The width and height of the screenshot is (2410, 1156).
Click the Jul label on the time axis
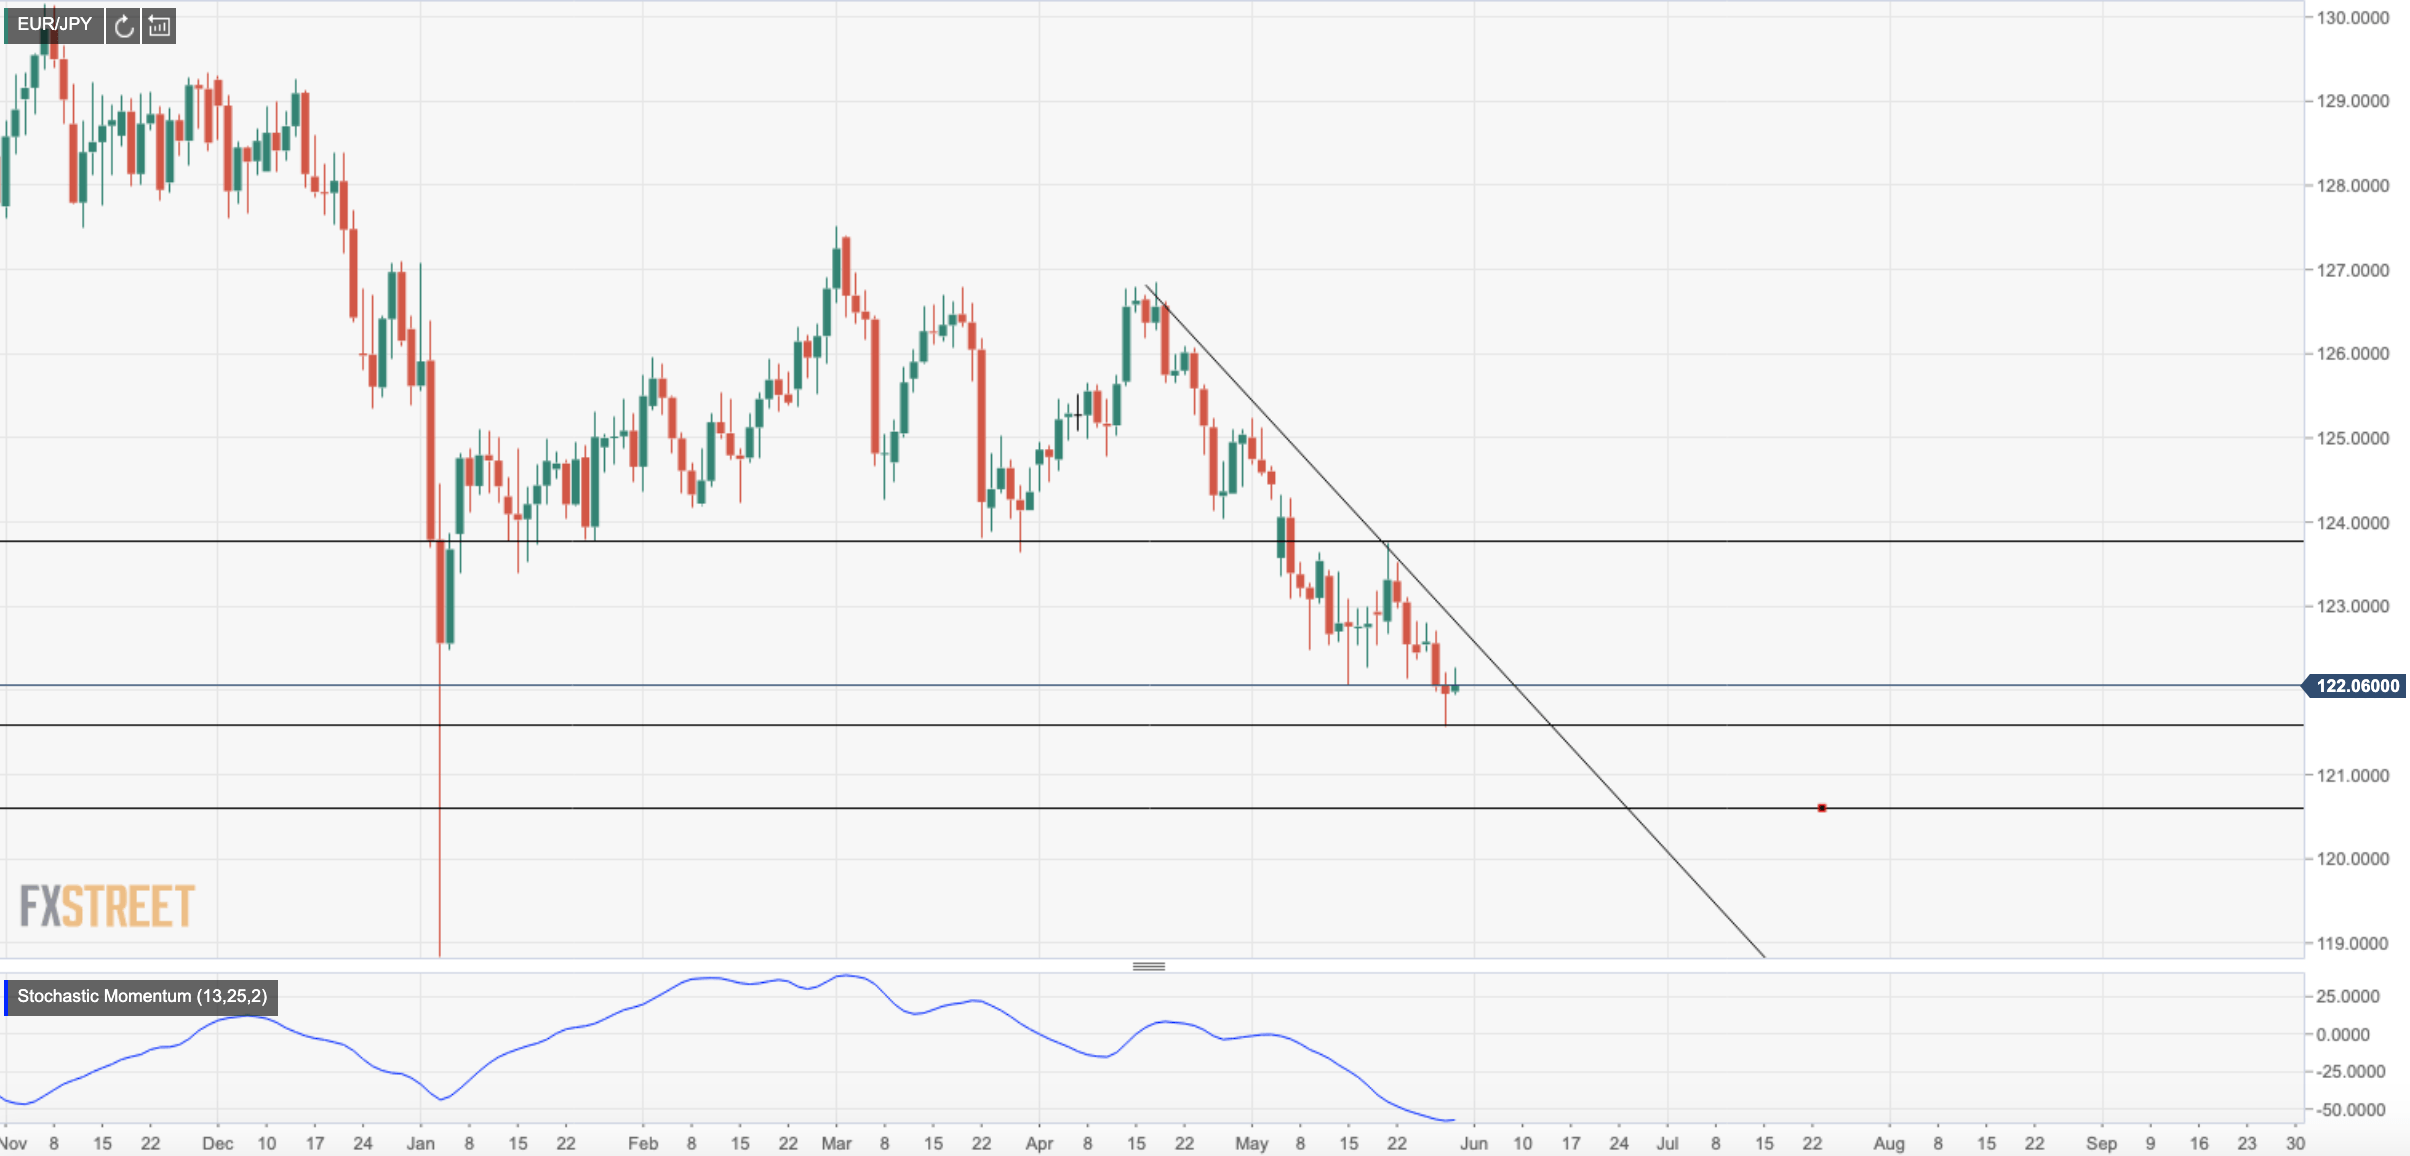(1667, 1143)
